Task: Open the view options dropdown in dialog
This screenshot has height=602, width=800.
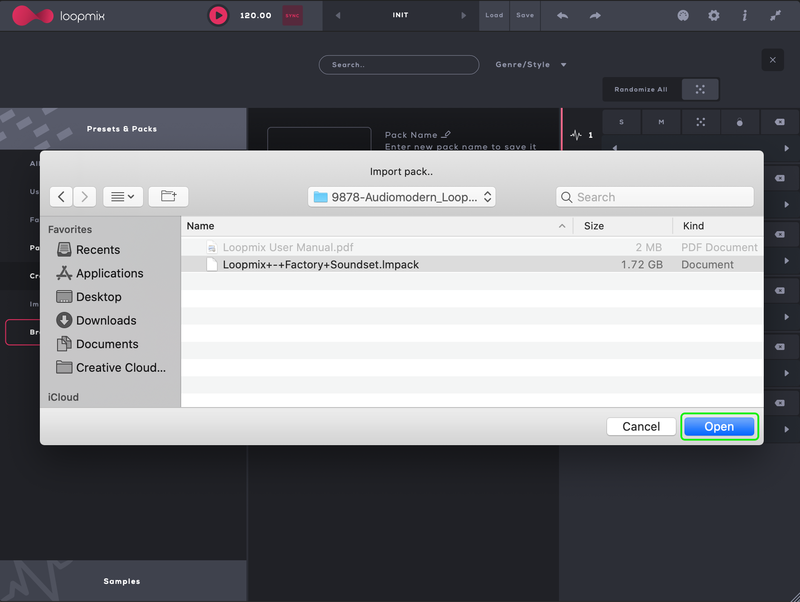Action: click(123, 197)
